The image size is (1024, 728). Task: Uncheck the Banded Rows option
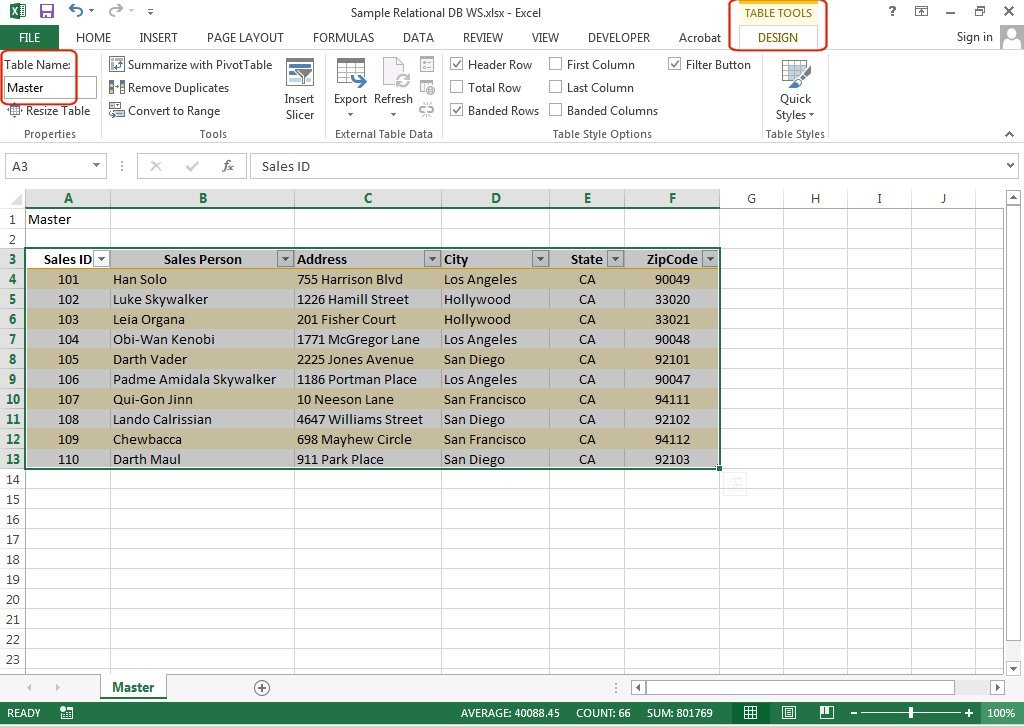click(457, 110)
